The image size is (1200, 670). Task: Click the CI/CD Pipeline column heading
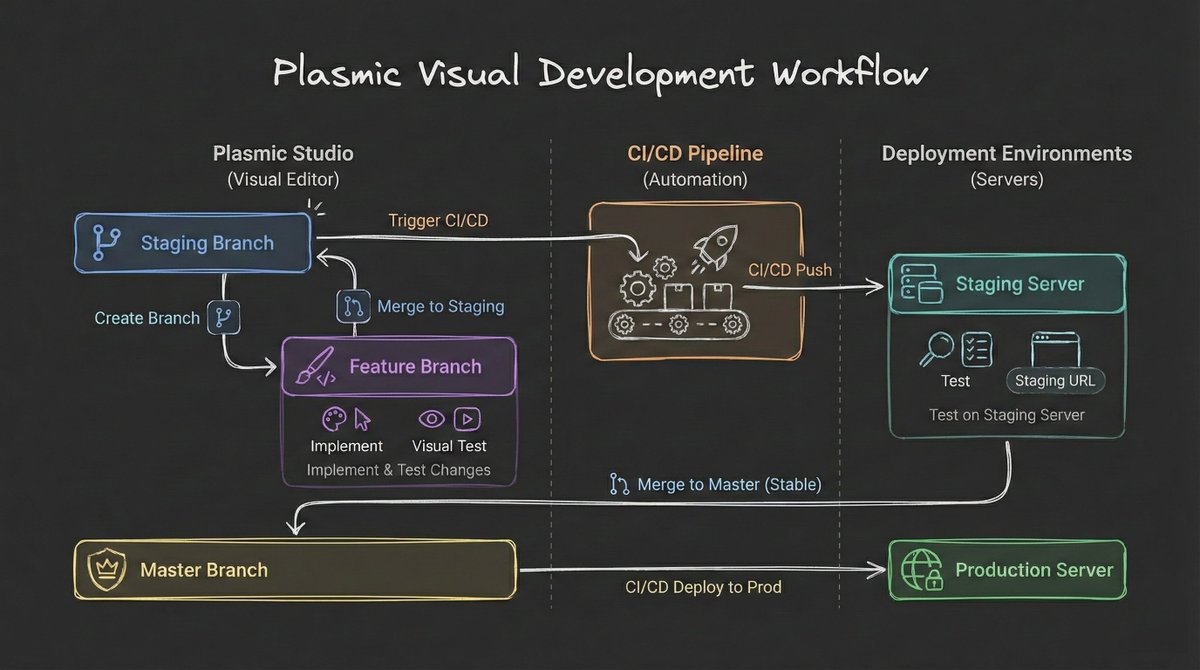click(x=696, y=154)
